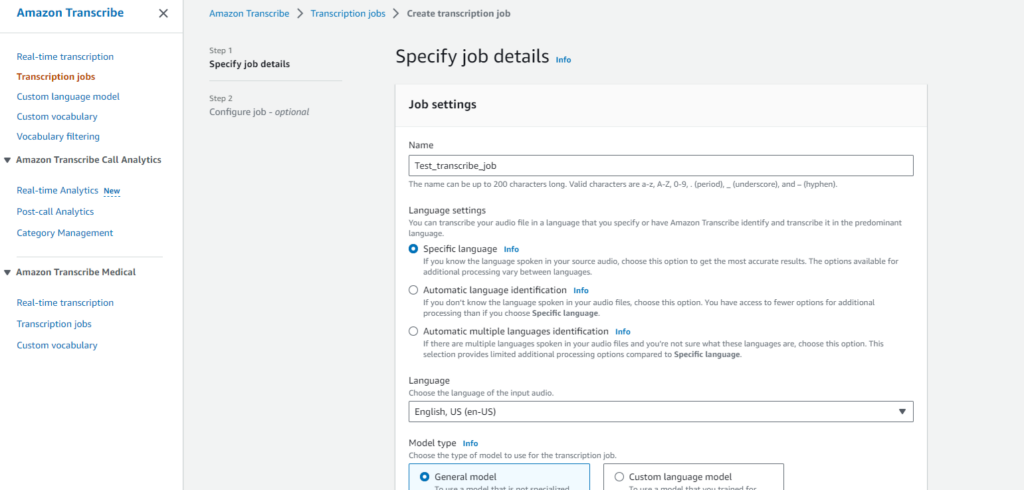1024x490 pixels.
Task: Click Info link beside Specify job details
Action: (x=563, y=59)
